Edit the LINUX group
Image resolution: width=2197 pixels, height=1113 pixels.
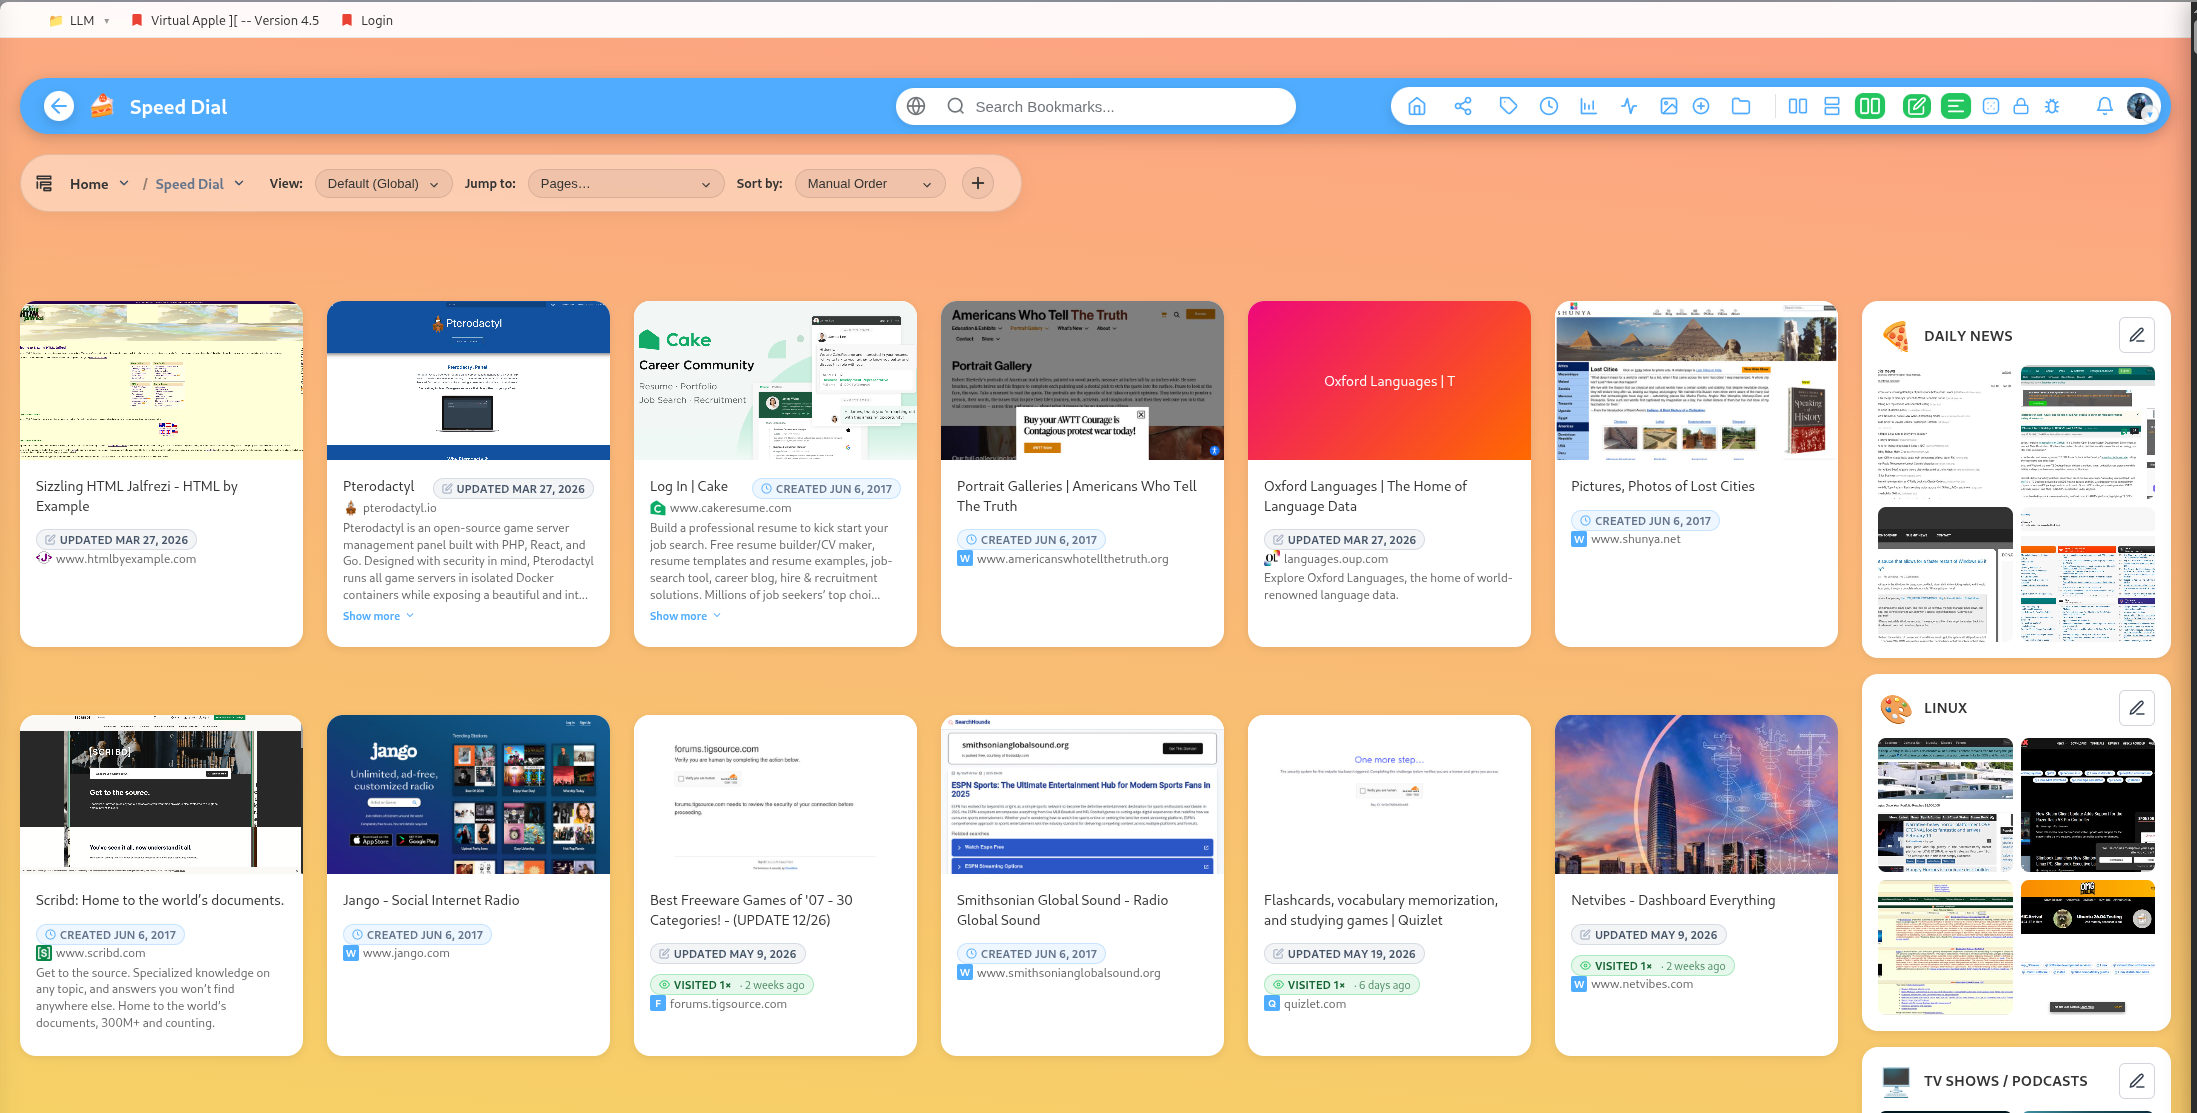[2137, 708]
